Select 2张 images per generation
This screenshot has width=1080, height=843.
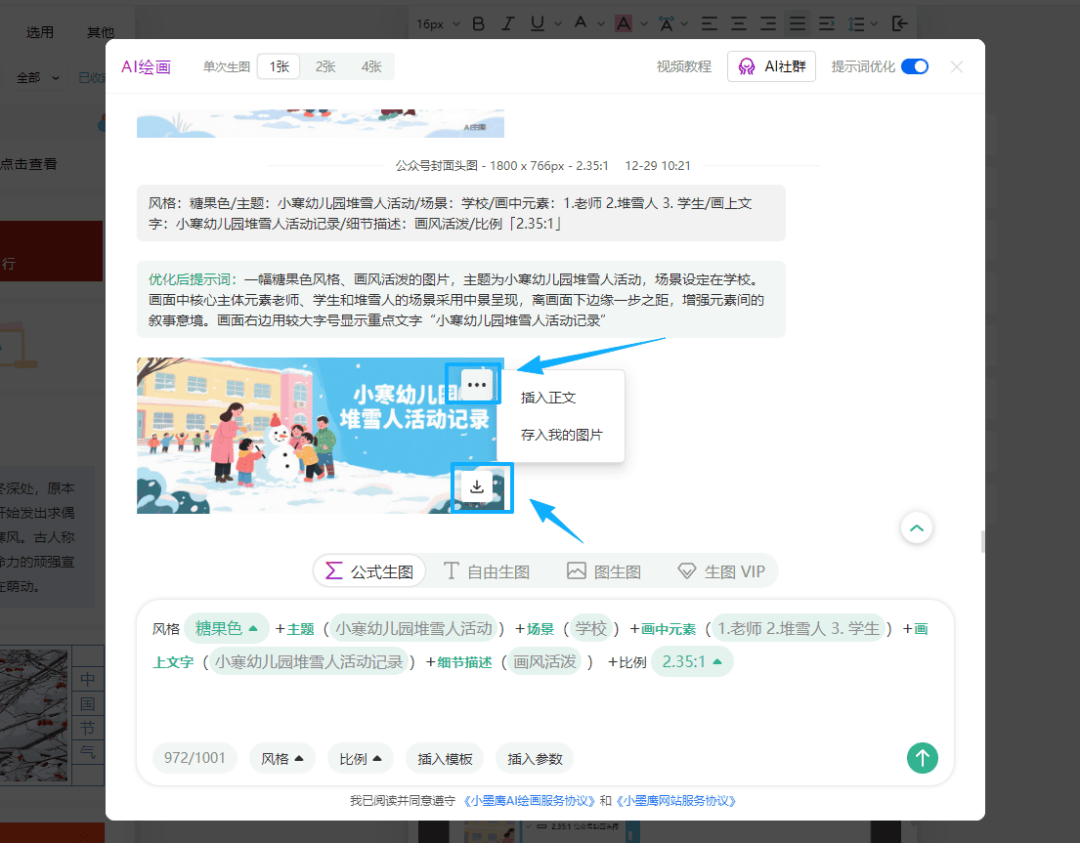tap(325, 67)
